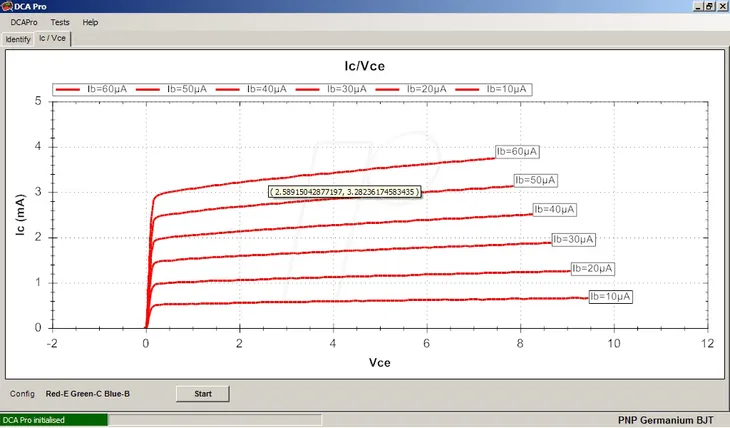Select the Ic / Vce tab

(53, 38)
